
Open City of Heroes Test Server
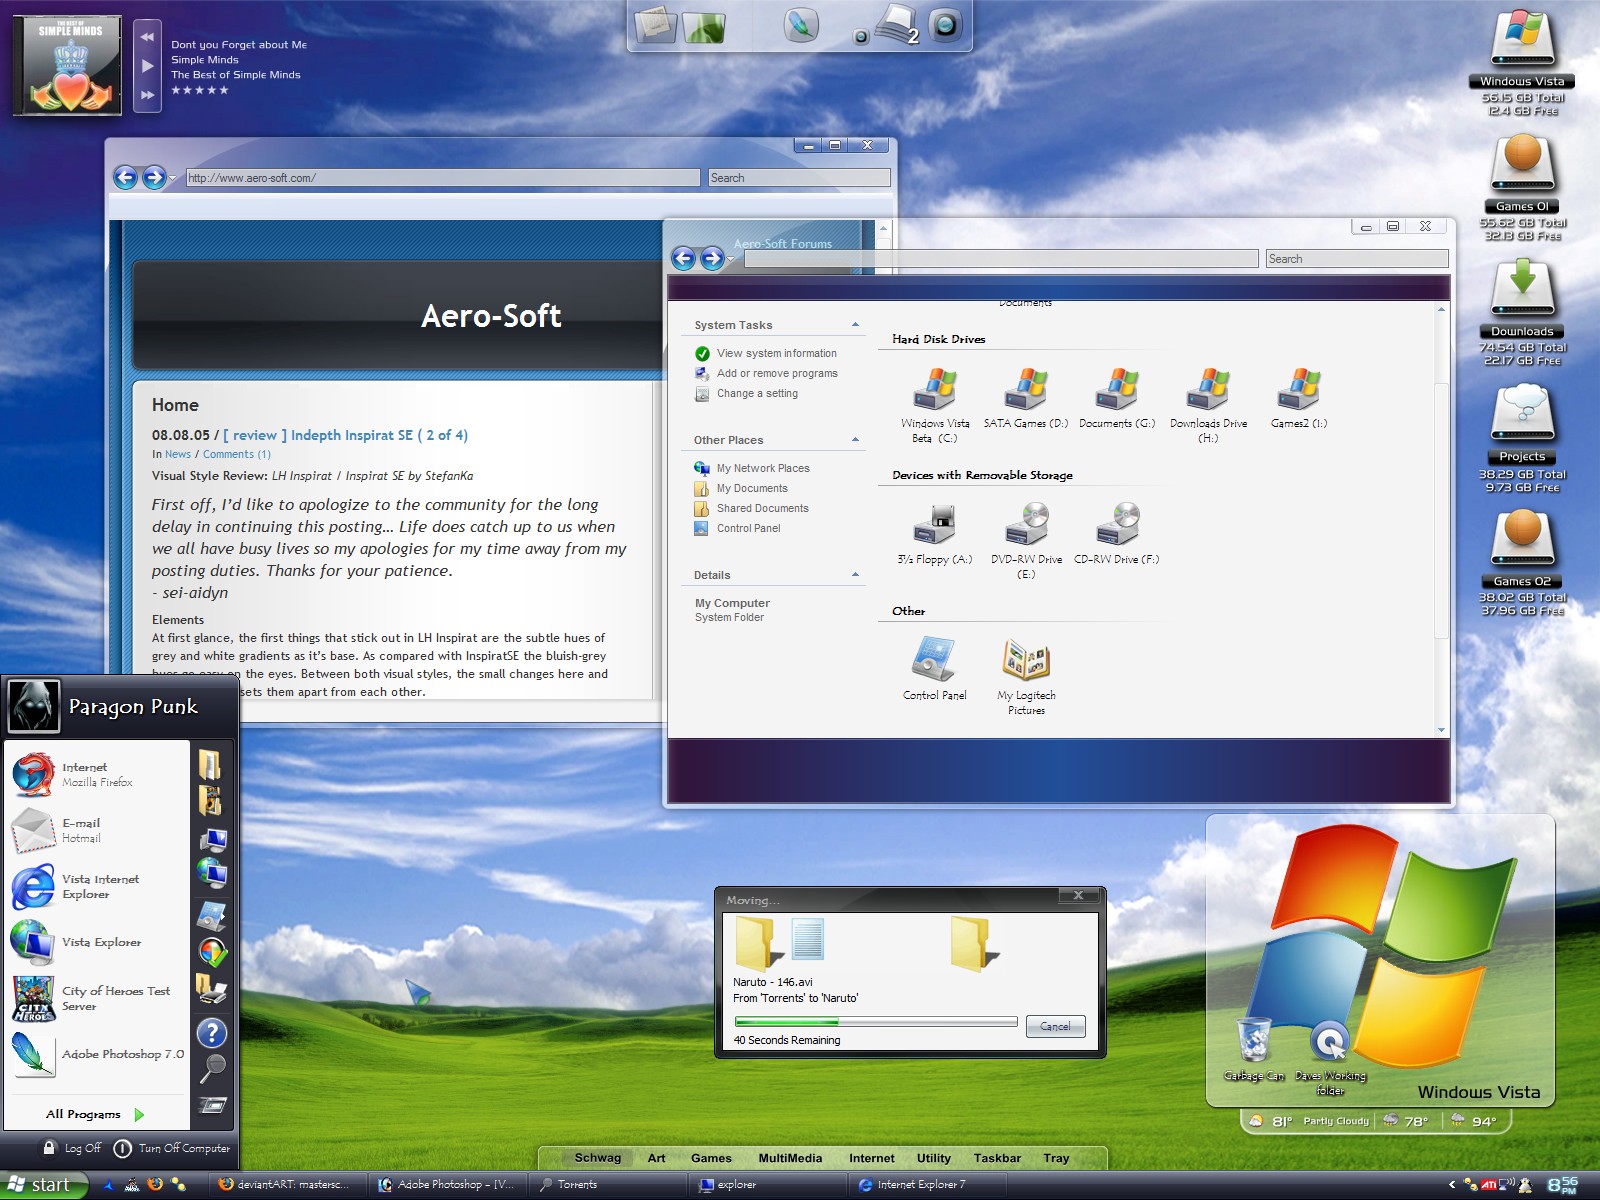pos(97,998)
